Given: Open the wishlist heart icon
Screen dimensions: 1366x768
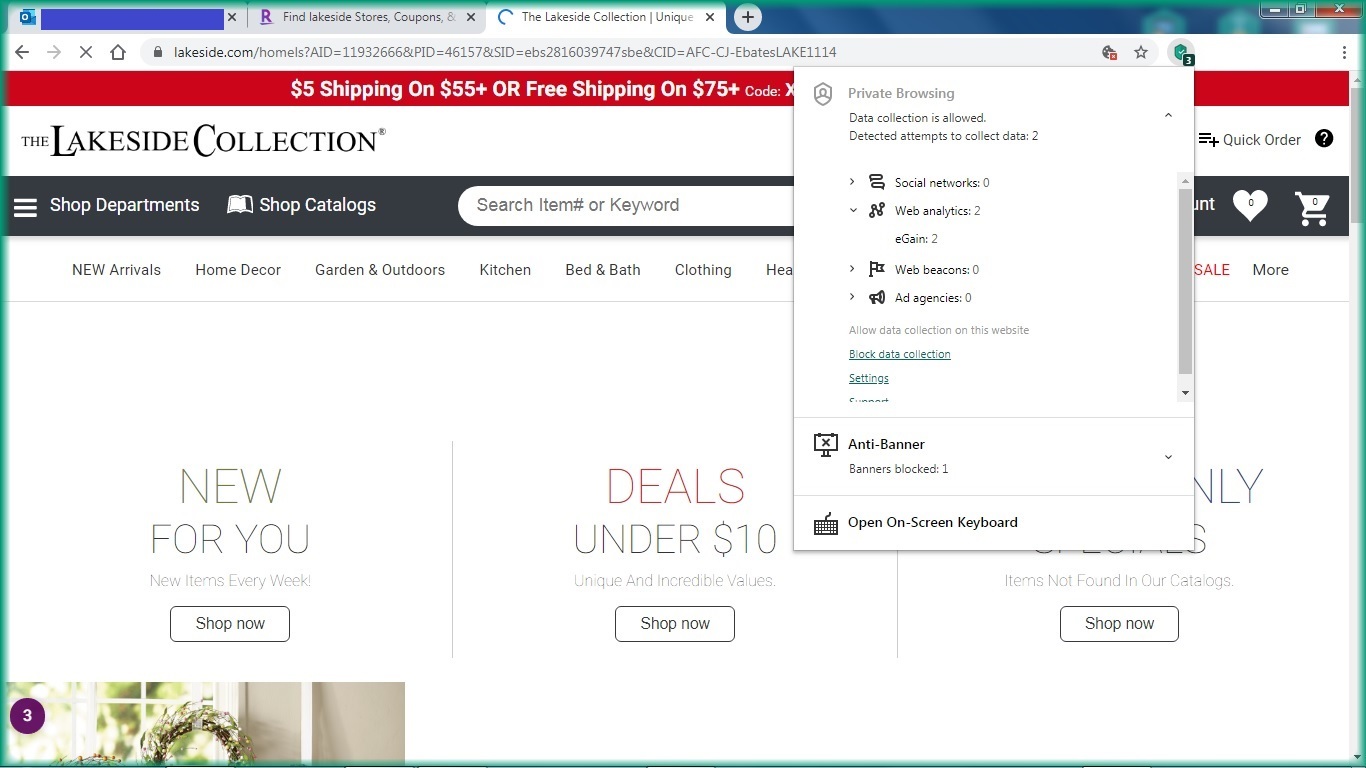Looking at the screenshot, I should pyautogui.click(x=1250, y=205).
